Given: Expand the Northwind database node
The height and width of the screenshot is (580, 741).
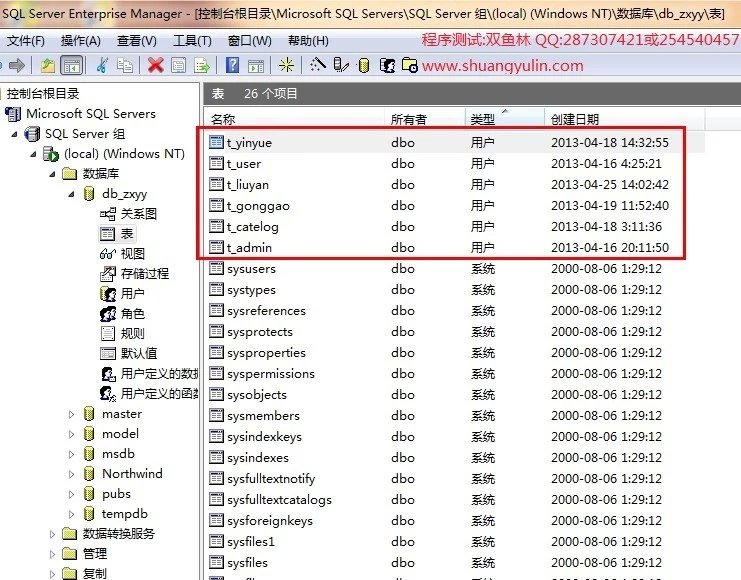Looking at the screenshot, I should point(71,474).
